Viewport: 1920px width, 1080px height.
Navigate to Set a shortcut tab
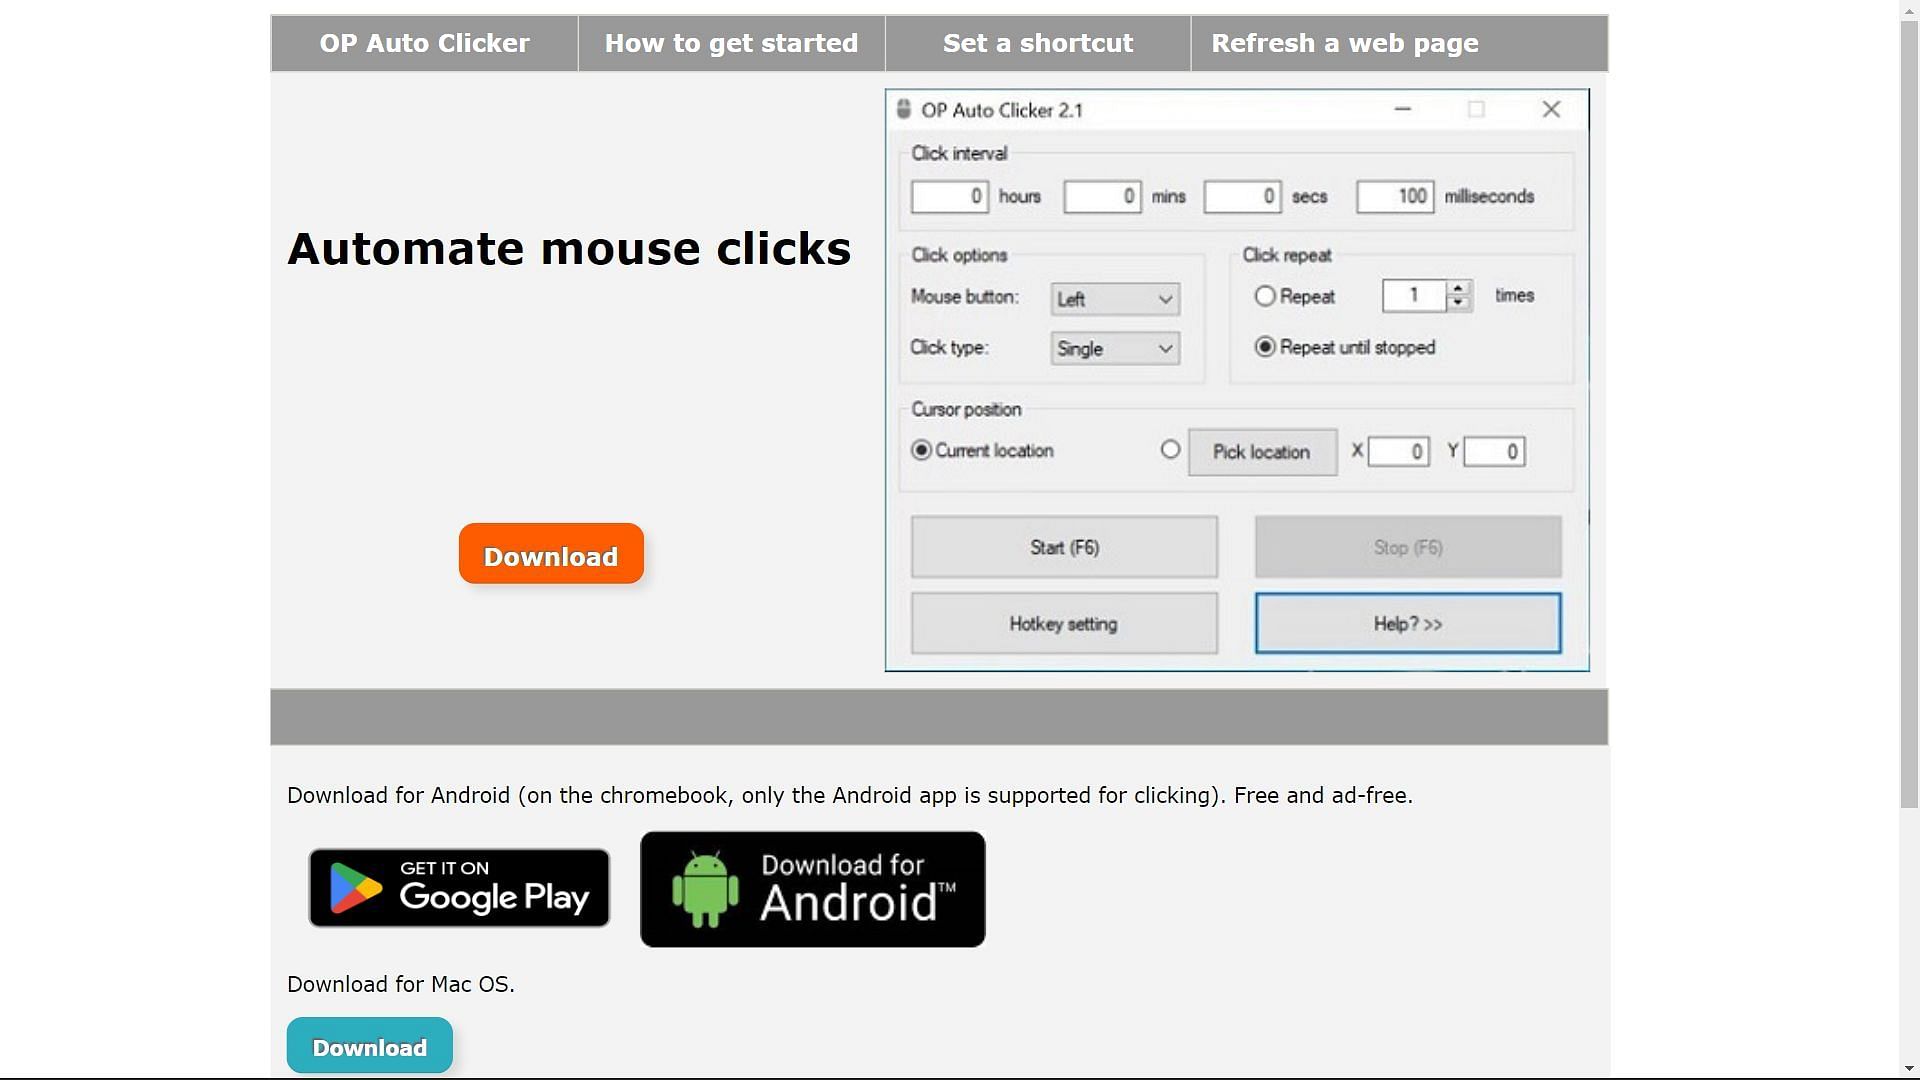click(1038, 42)
